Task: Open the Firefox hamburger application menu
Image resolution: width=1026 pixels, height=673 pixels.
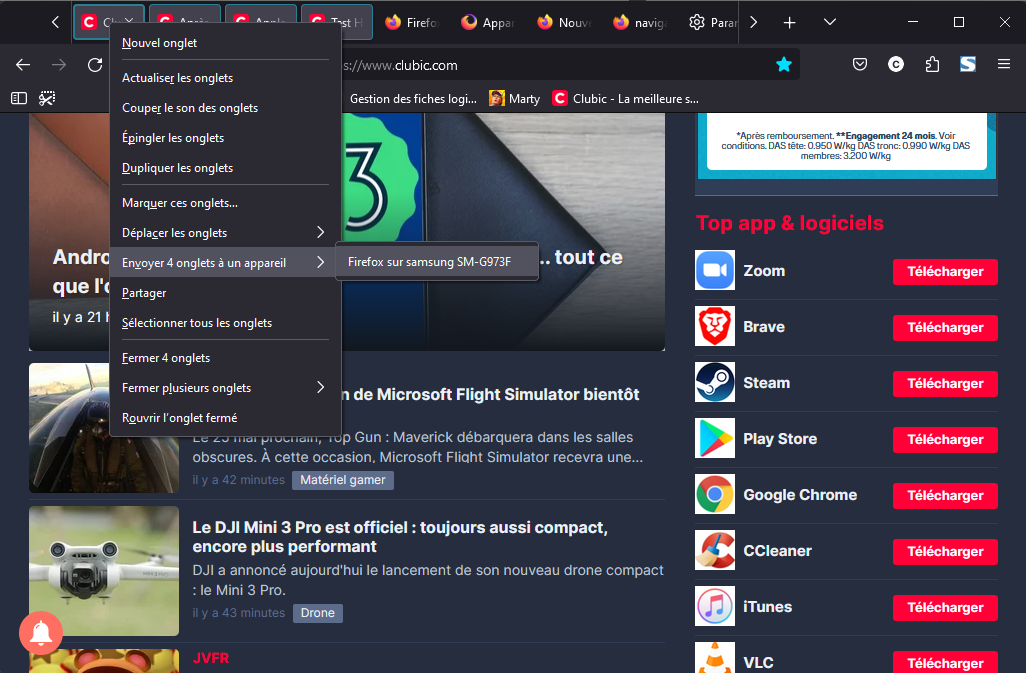Action: click(x=1004, y=64)
